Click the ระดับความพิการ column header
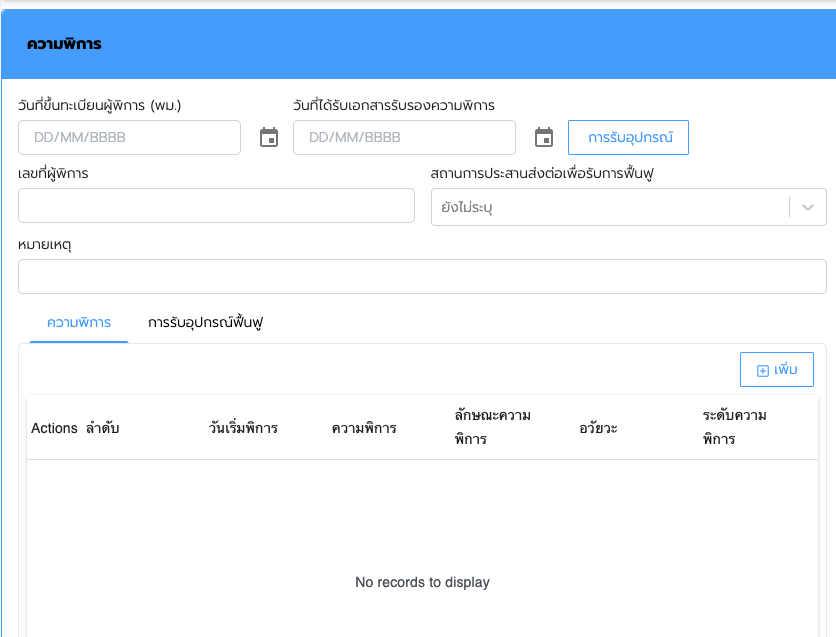Image resolution: width=836 pixels, height=637 pixels. pyautogui.click(x=734, y=427)
